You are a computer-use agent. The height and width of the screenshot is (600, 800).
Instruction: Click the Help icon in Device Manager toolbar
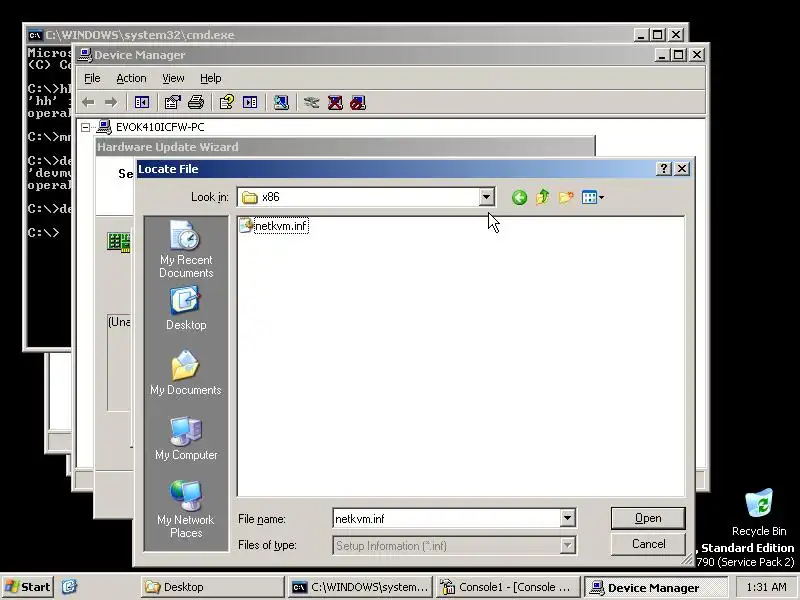[x=227, y=103]
